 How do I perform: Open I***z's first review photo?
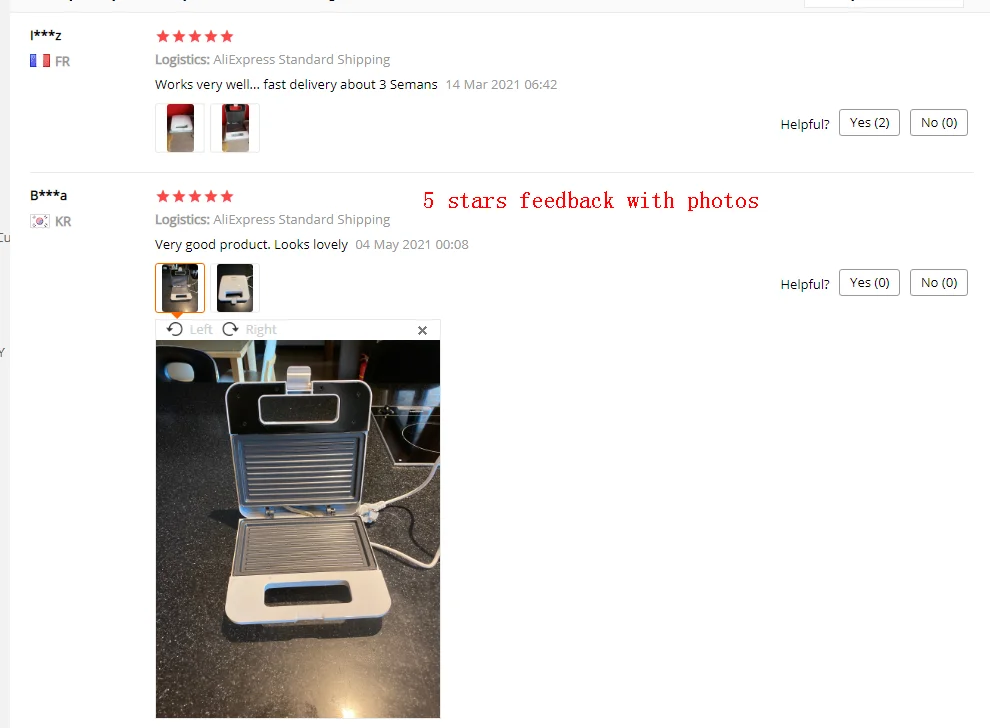180,128
